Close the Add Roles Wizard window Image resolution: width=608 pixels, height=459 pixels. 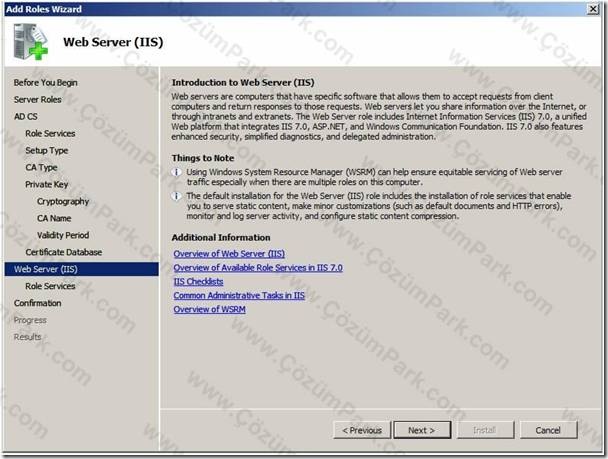(x=593, y=9)
